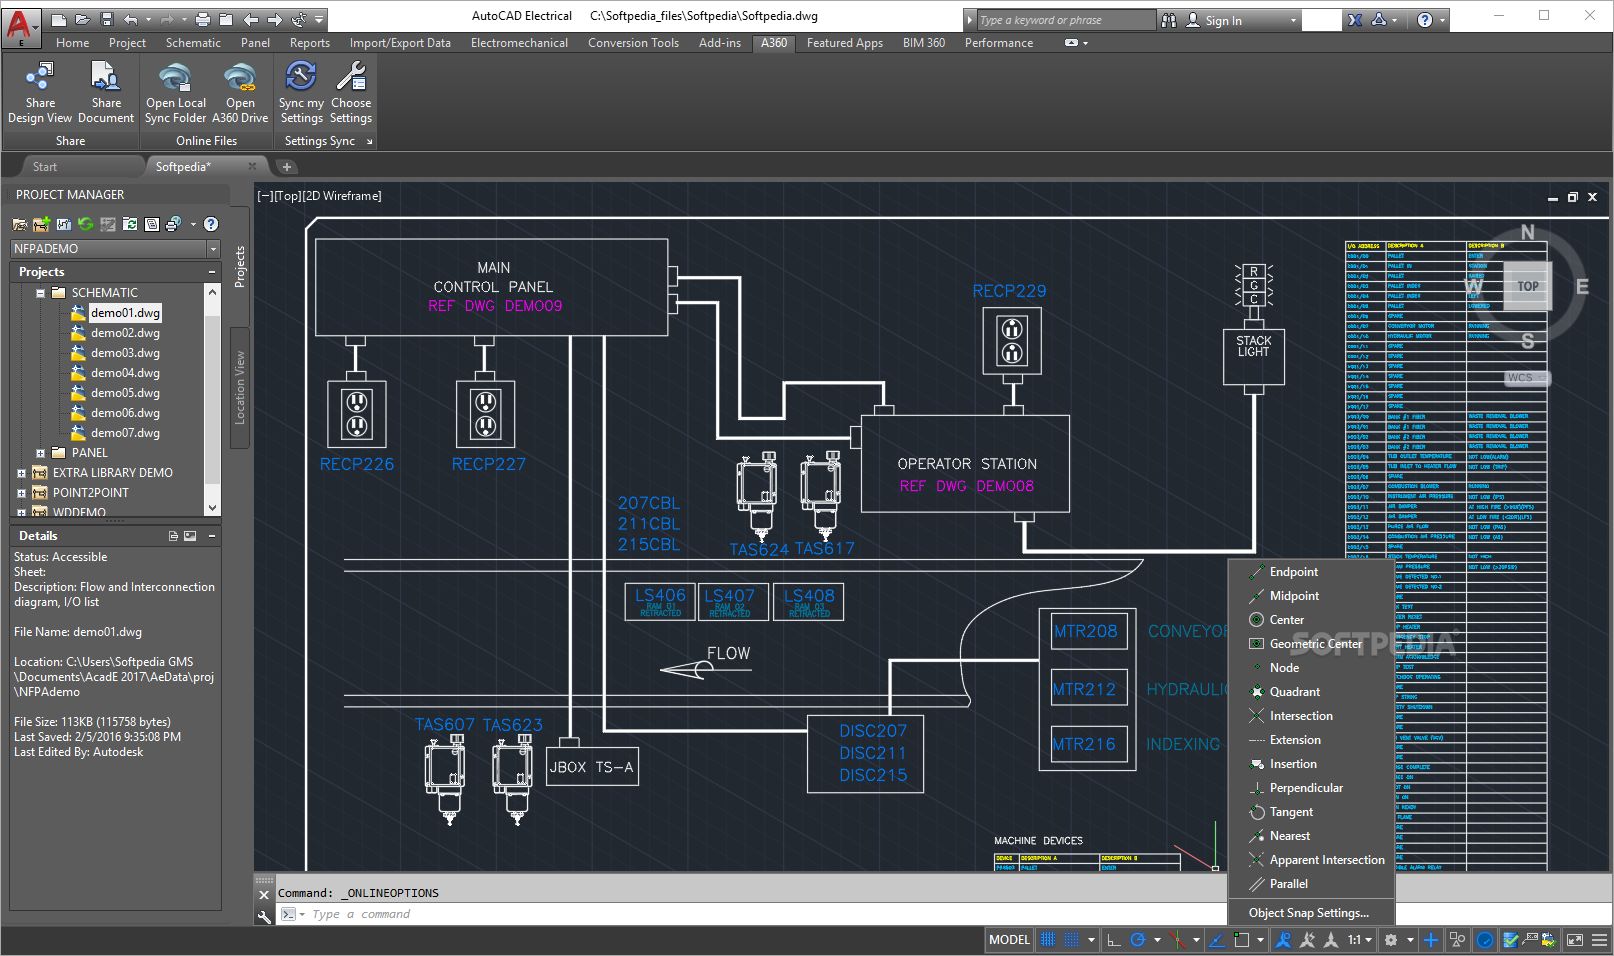Click the Project Manager help question icon
The height and width of the screenshot is (956, 1614).
[x=211, y=224]
